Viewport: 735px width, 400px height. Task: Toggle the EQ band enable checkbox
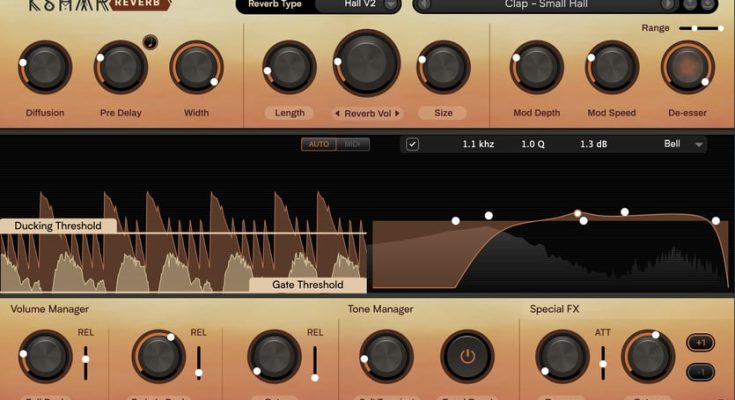[412, 144]
